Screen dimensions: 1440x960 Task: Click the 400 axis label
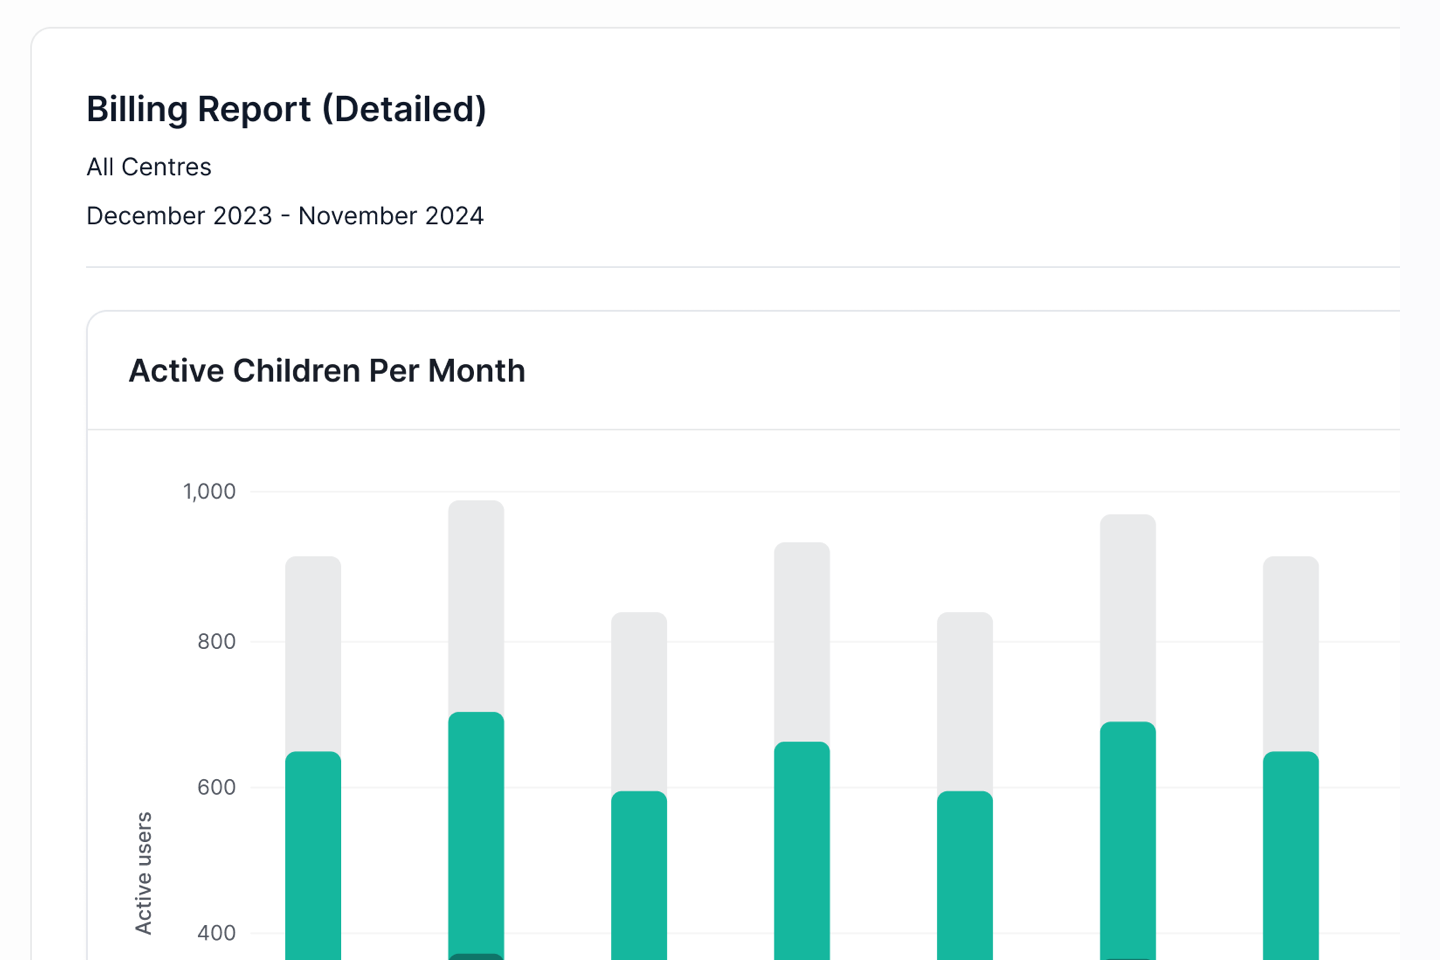tap(217, 933)
